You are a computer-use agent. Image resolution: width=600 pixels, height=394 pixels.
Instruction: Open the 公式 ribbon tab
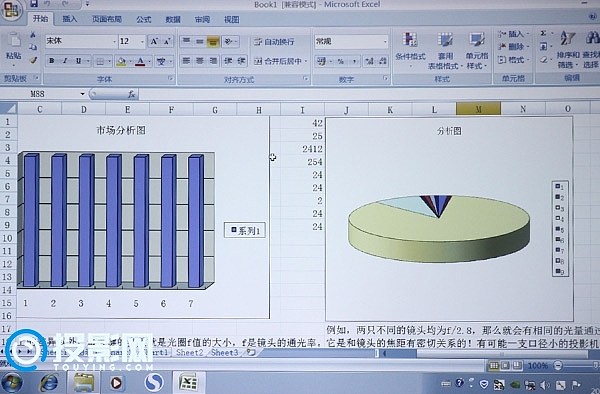(143, 19)
